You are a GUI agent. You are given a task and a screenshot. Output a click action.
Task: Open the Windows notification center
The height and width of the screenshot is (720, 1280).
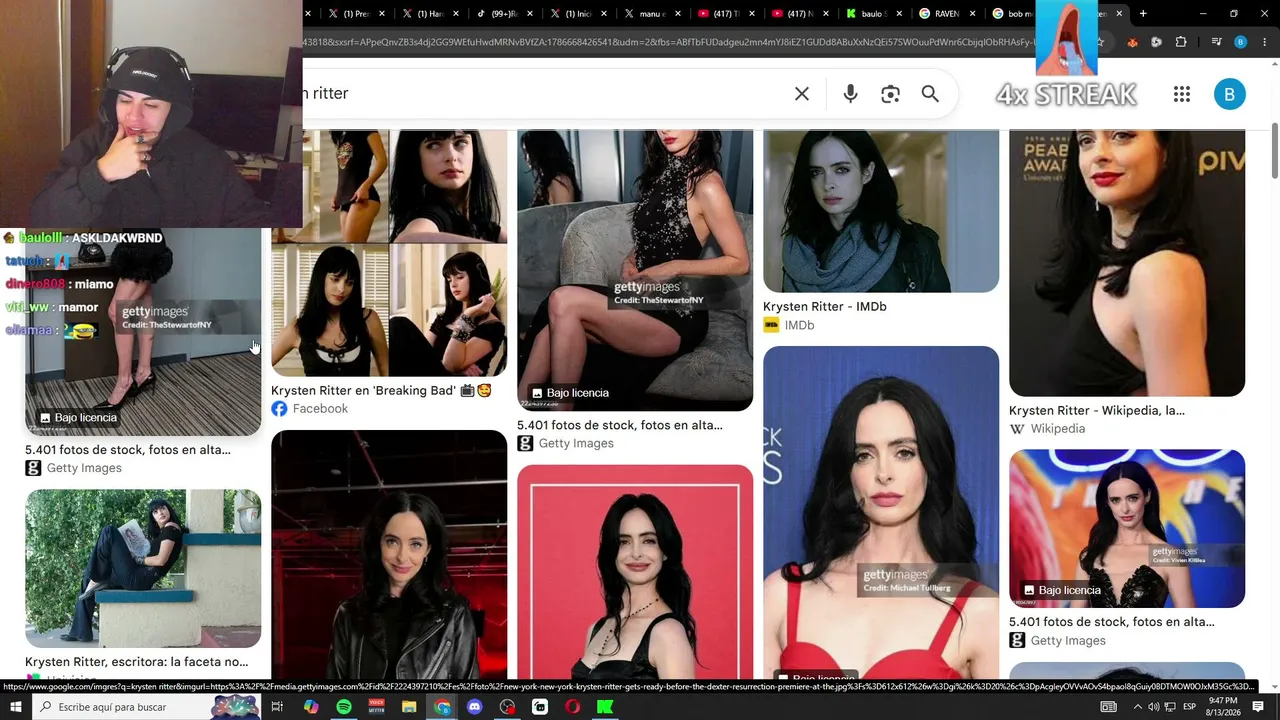1258,707
